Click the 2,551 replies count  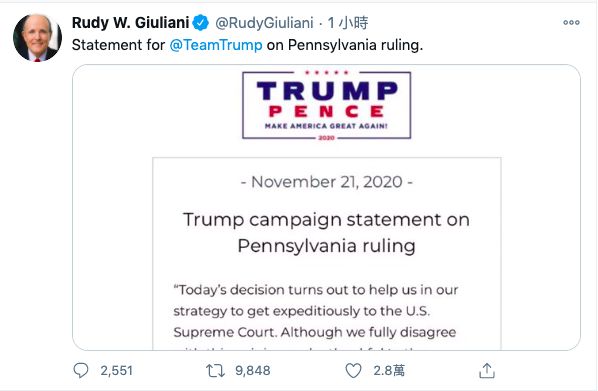(116, 370)
